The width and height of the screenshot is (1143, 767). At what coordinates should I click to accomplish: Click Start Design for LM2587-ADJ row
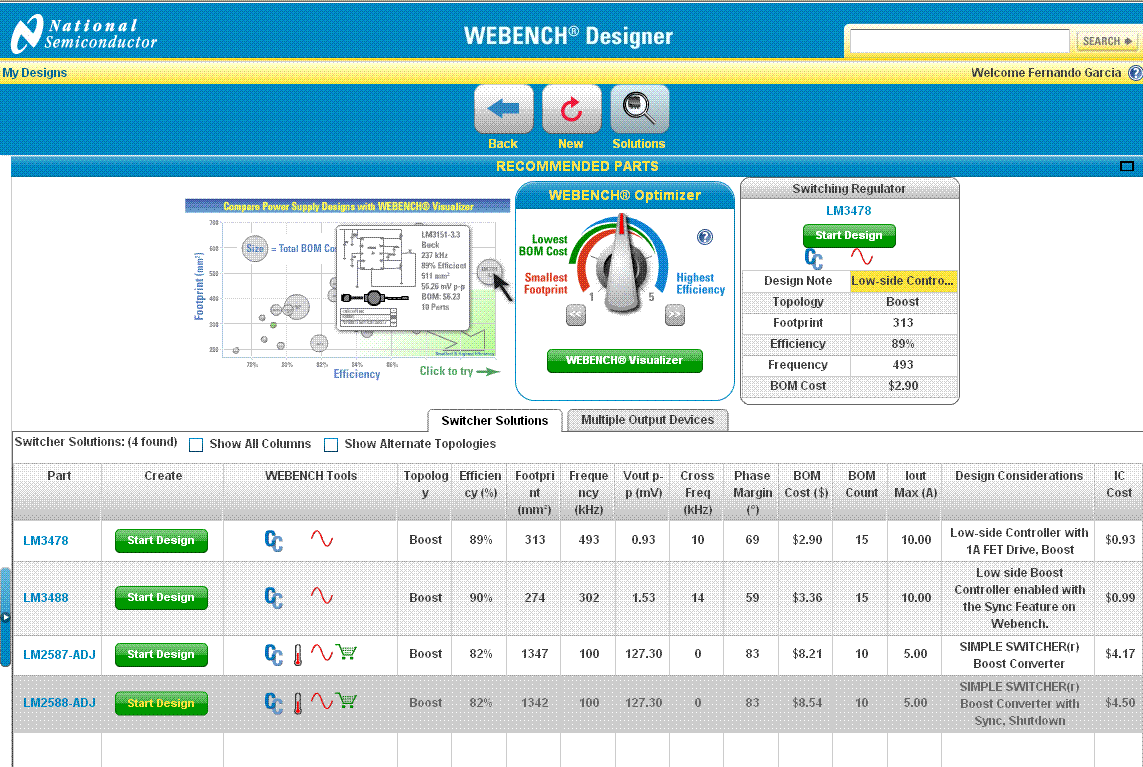pos(161,655)
